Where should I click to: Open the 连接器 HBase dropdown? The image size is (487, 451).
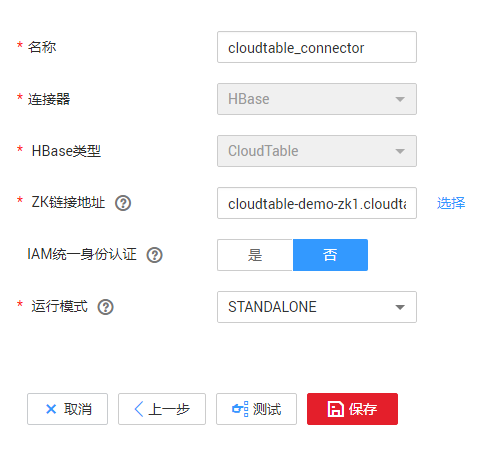pos(317,99)
